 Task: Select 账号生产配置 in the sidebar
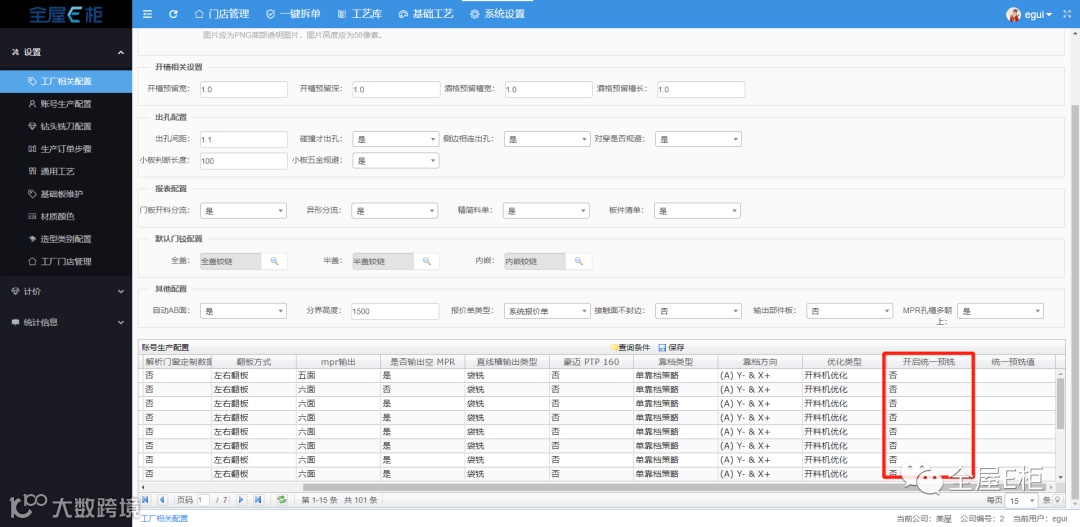pos(66,104)
